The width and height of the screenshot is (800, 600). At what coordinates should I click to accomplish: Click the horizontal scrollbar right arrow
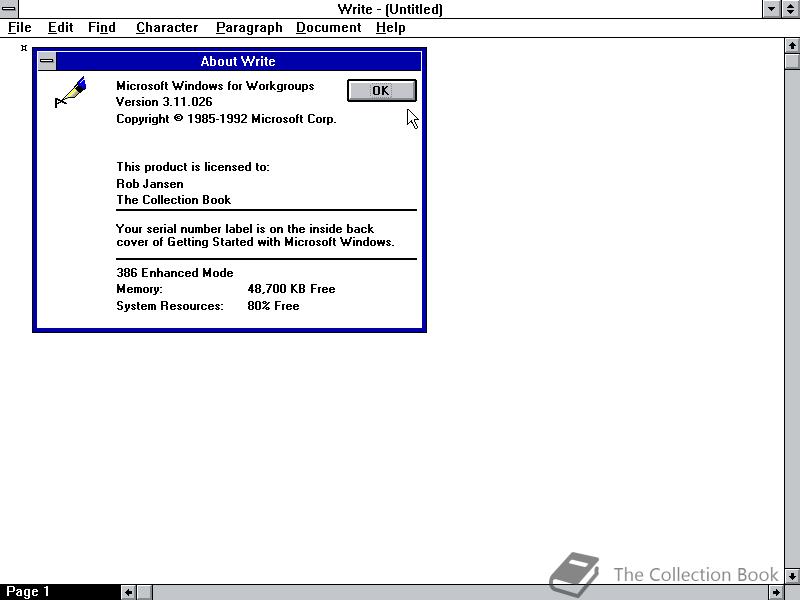(x=776, y=592)
